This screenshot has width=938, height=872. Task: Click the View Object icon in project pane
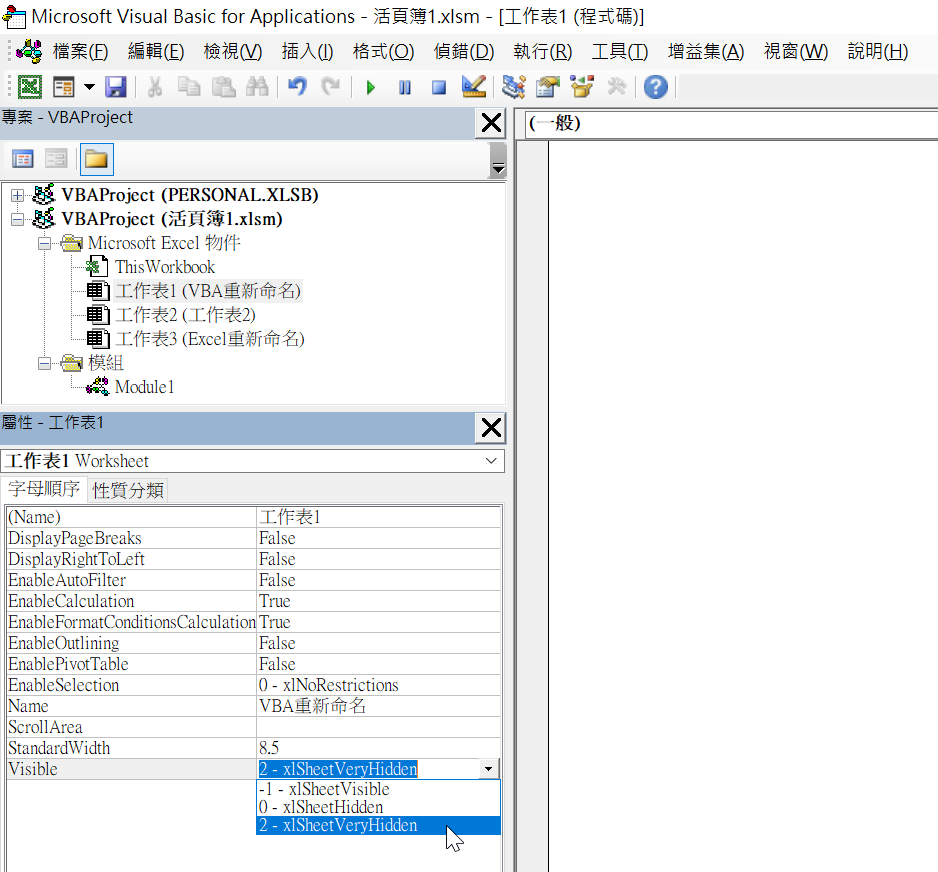pos(56,159)
